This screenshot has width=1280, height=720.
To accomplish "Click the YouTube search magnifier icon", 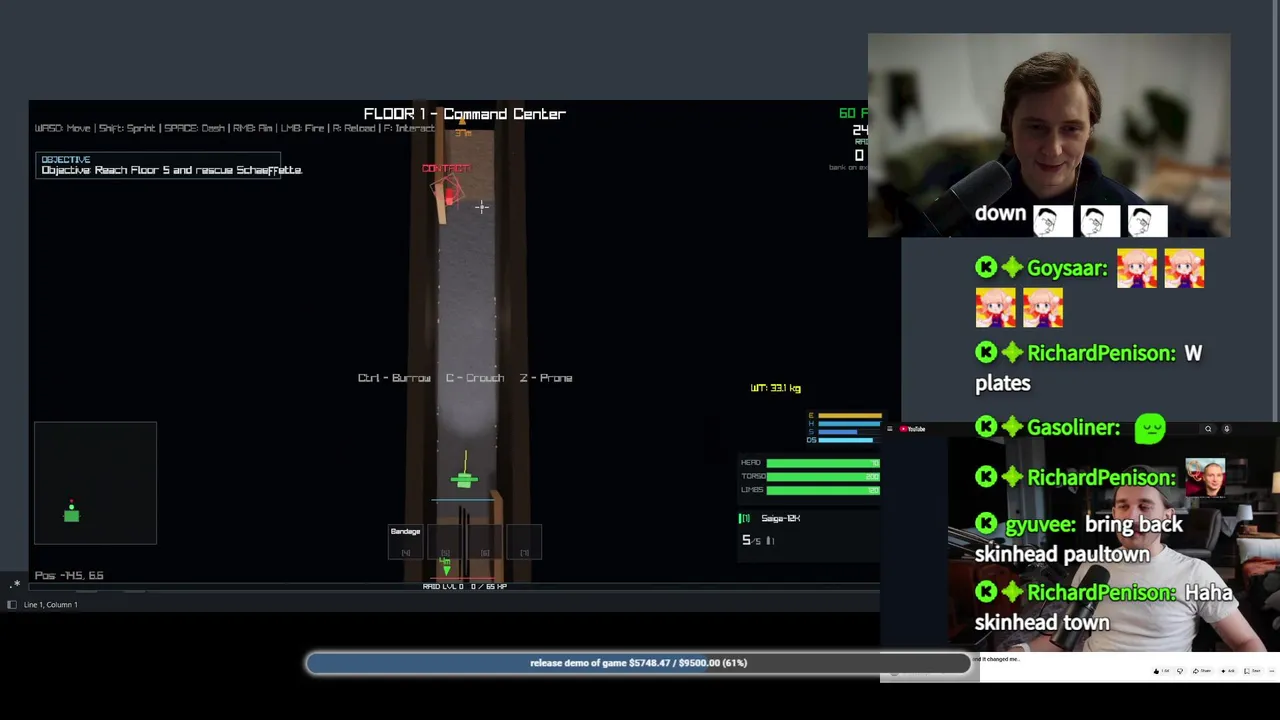I will coord(1208,429).
